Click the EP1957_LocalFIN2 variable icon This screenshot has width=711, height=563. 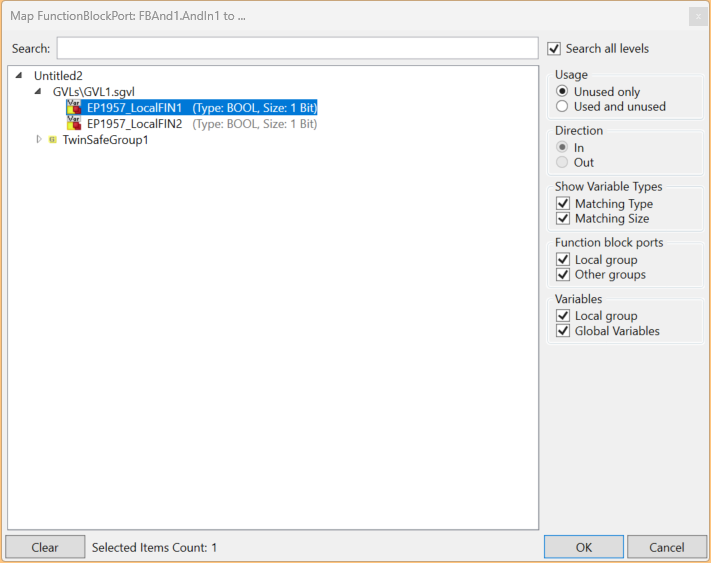click(x=73, y=123)
